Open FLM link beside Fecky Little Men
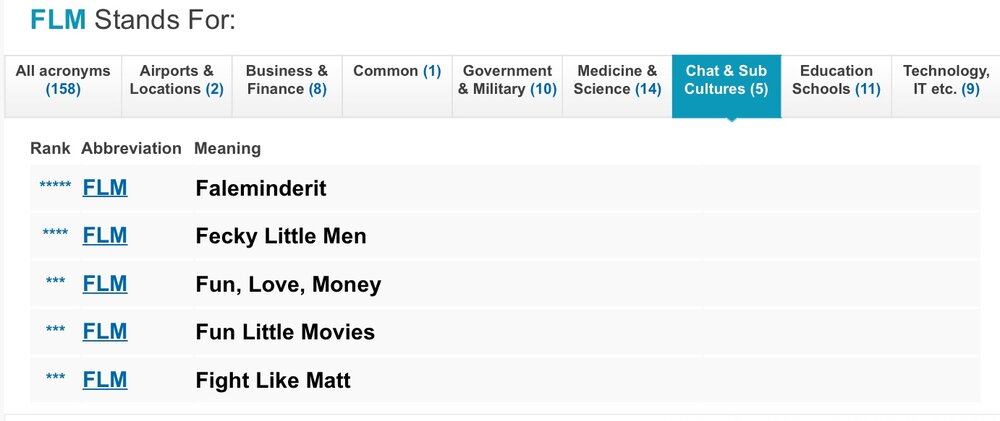Viewport: 1000px width, 421px height. 105,235
